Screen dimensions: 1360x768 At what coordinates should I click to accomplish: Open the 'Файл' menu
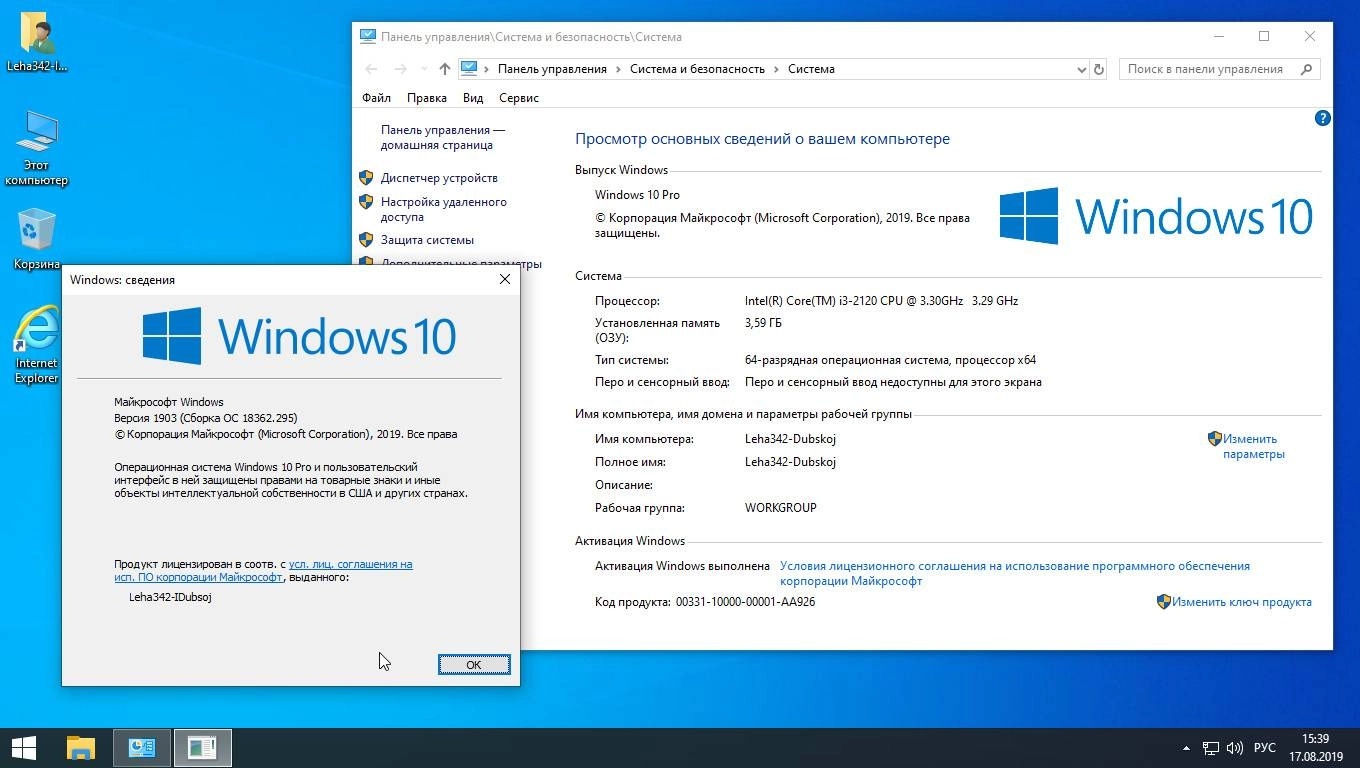click(x=376, y=98)
